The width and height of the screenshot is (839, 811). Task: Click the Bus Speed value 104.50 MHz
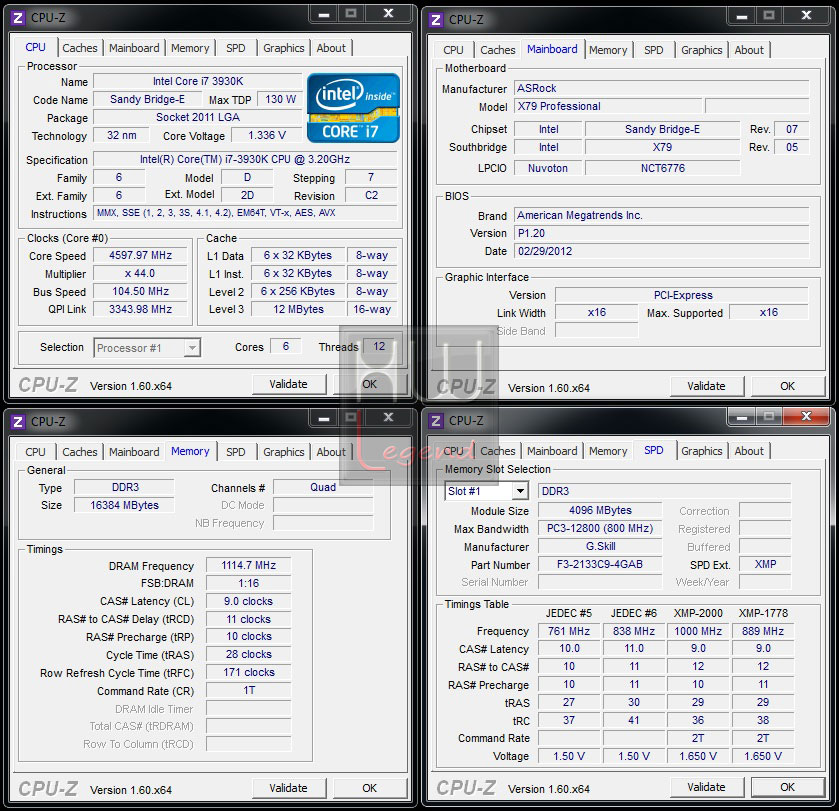[x=140, y=292]
